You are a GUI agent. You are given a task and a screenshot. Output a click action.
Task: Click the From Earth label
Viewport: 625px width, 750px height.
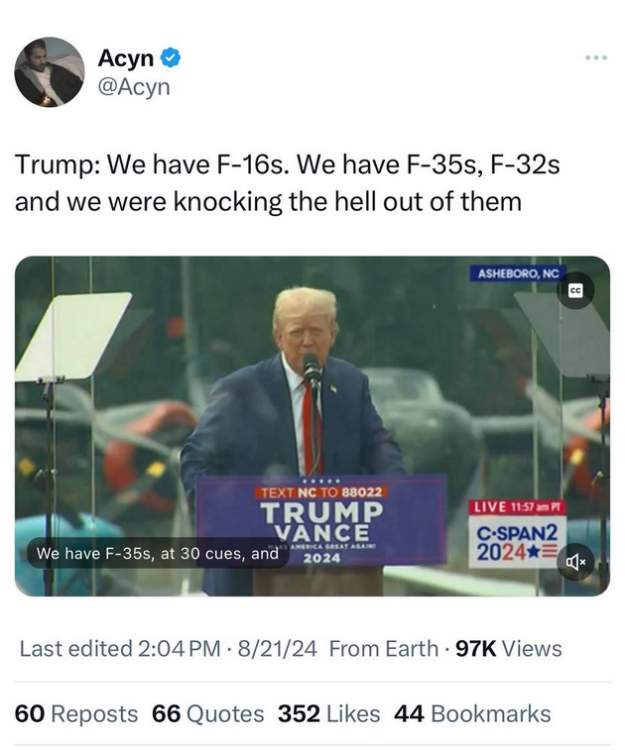(384, 649)
